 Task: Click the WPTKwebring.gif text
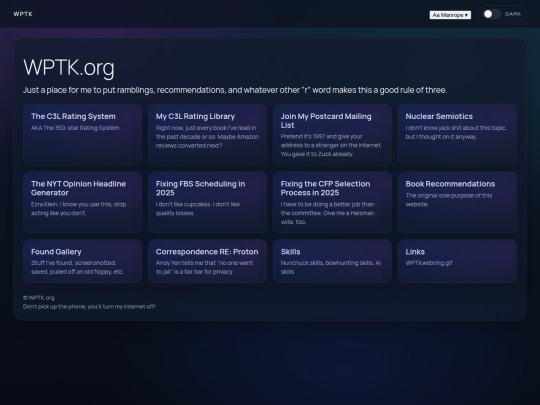(429, 263)
